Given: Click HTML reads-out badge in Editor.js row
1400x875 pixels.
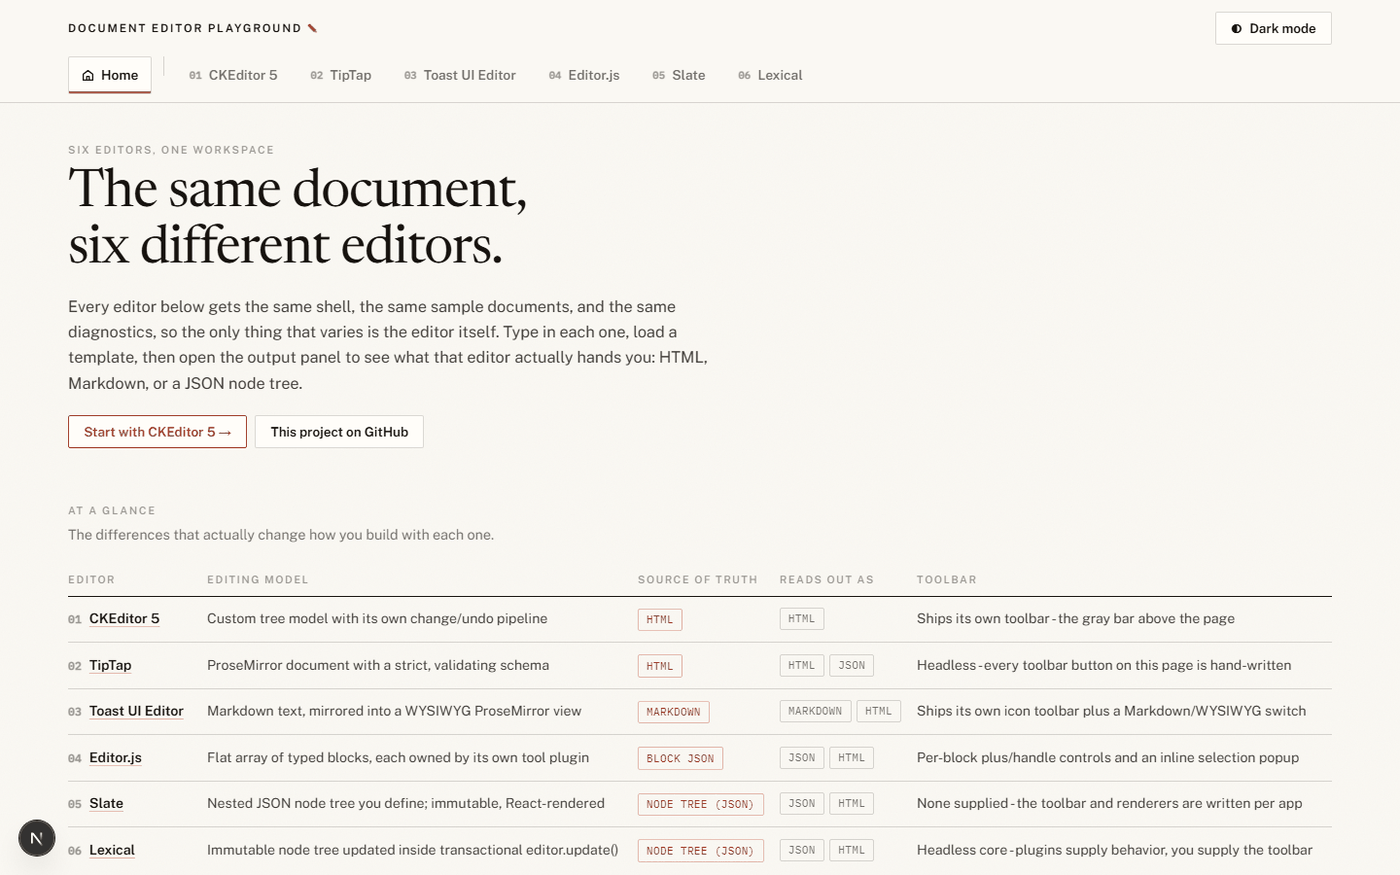Looking at the screenshot, I should (852, 758).
